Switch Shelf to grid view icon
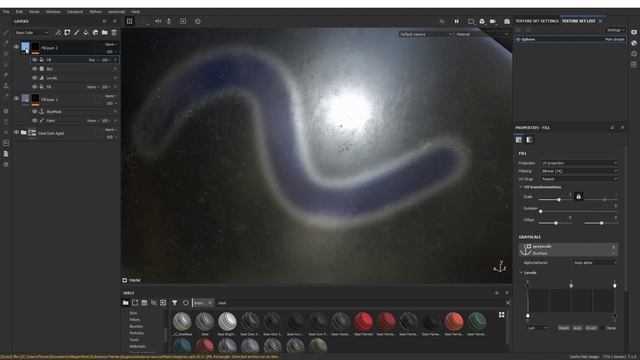This screenshot has height=360, width=640. [x=502, y=315]
